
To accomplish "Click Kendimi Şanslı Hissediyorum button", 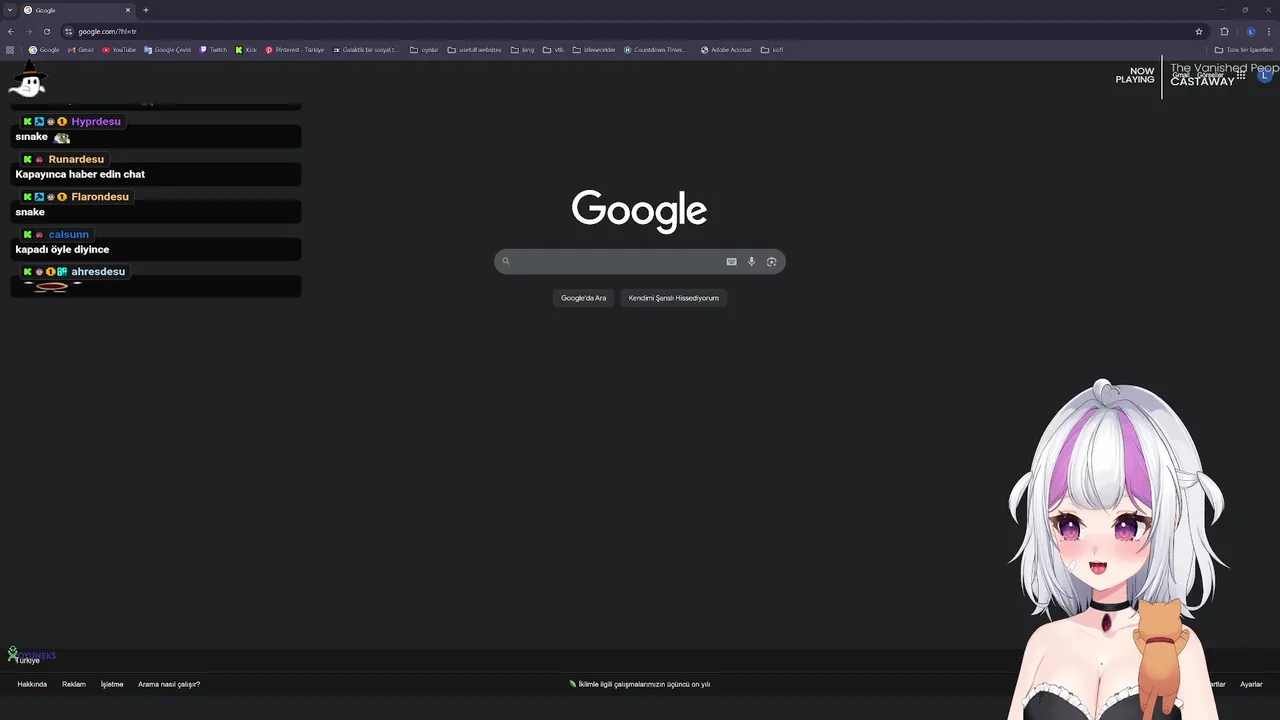I will tap(673, 298).
